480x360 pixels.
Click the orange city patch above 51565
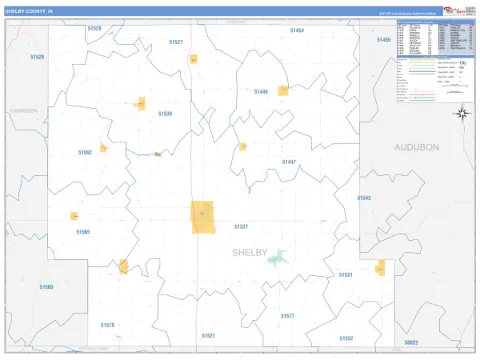click(x=74, y=216)
